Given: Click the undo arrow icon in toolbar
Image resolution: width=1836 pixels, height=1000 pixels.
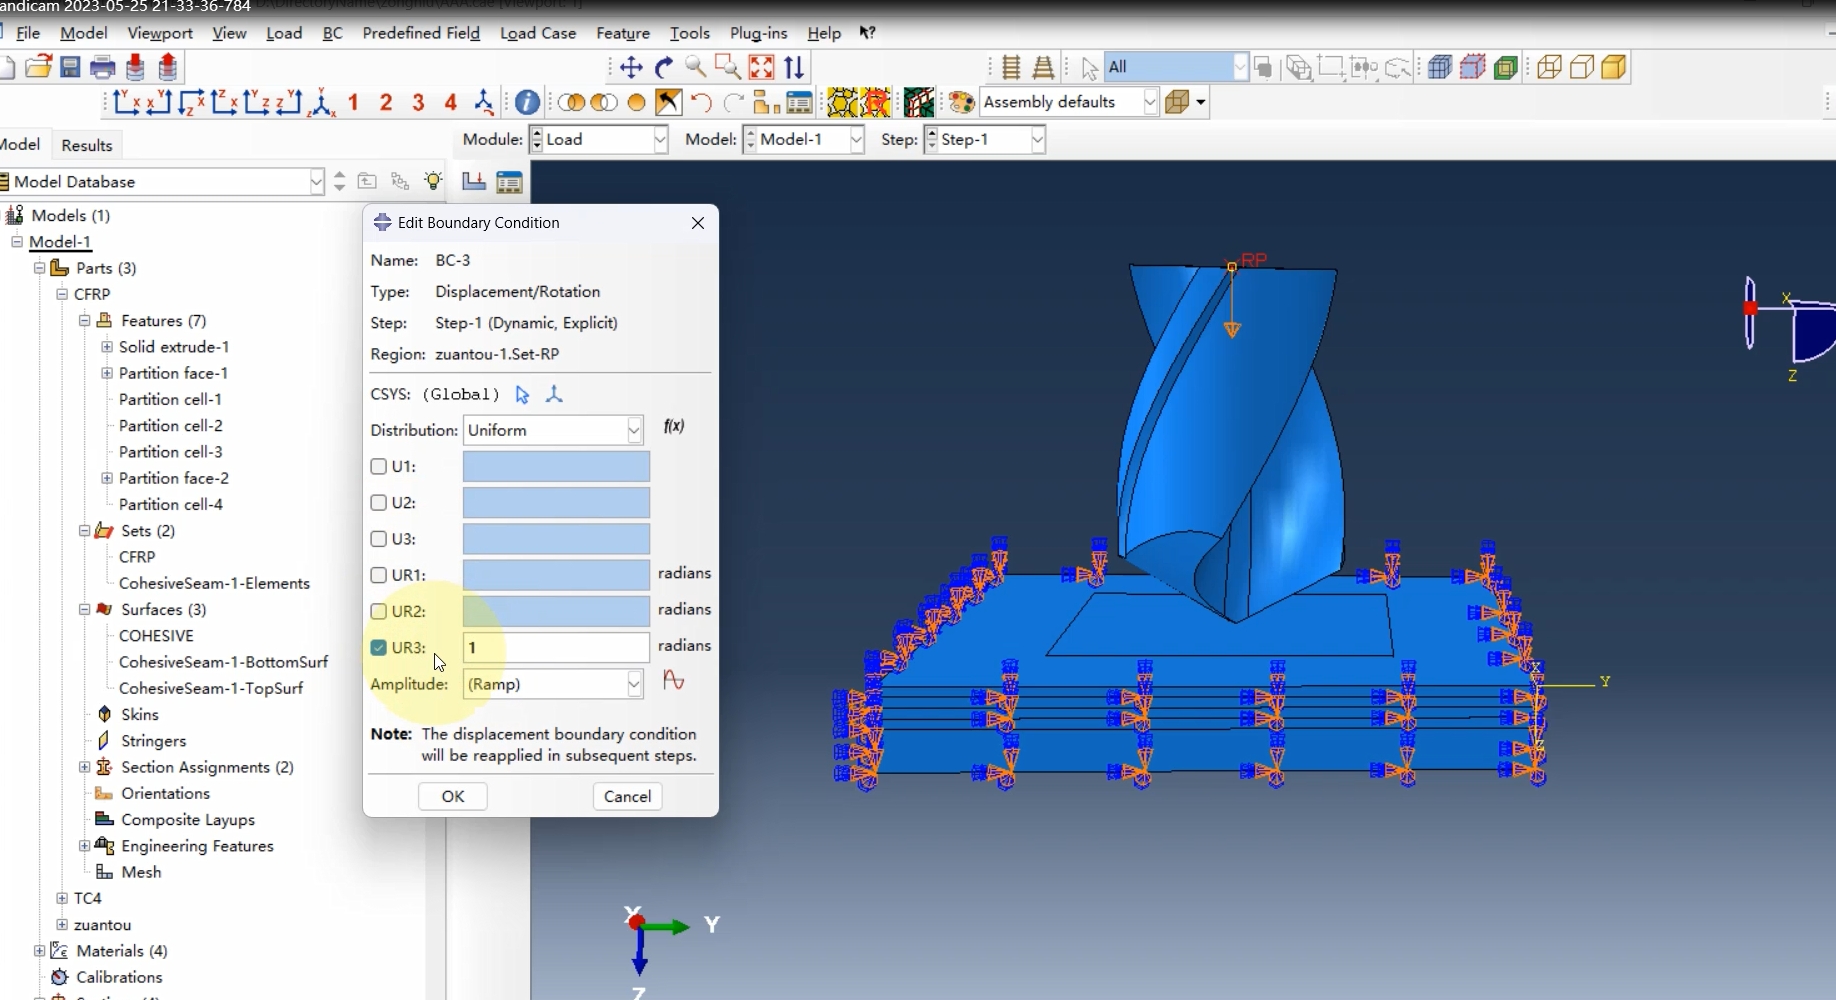Looking at the screenshot, I should pos(701,102).
